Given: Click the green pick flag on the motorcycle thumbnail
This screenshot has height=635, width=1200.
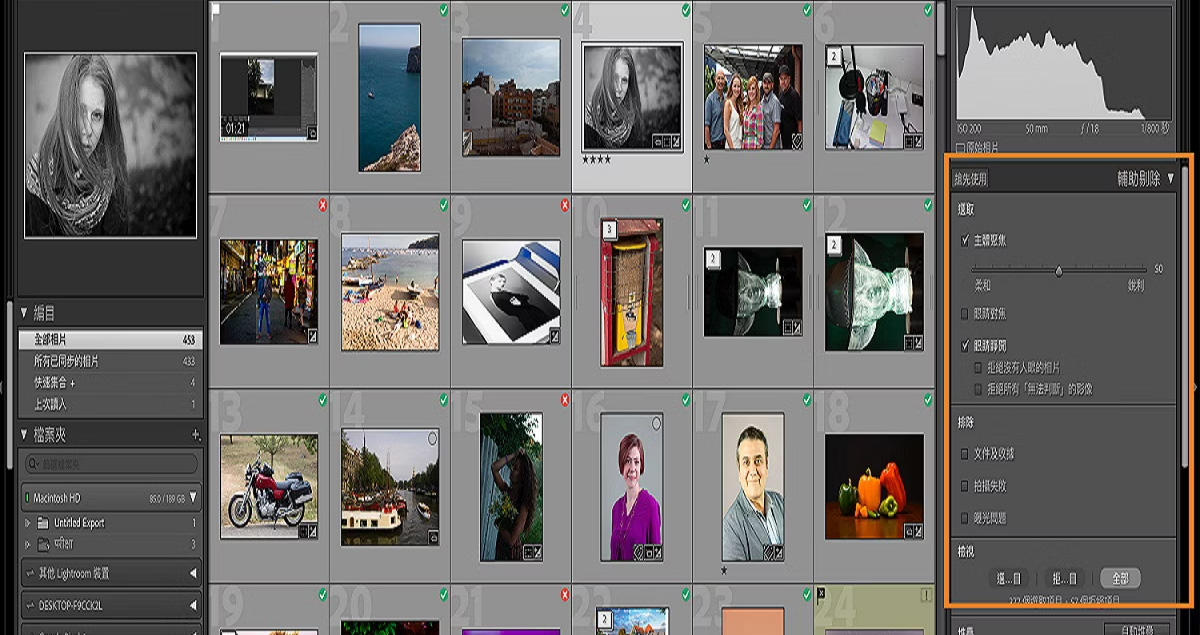Looking at the screenshot, I should coord(323,403).
